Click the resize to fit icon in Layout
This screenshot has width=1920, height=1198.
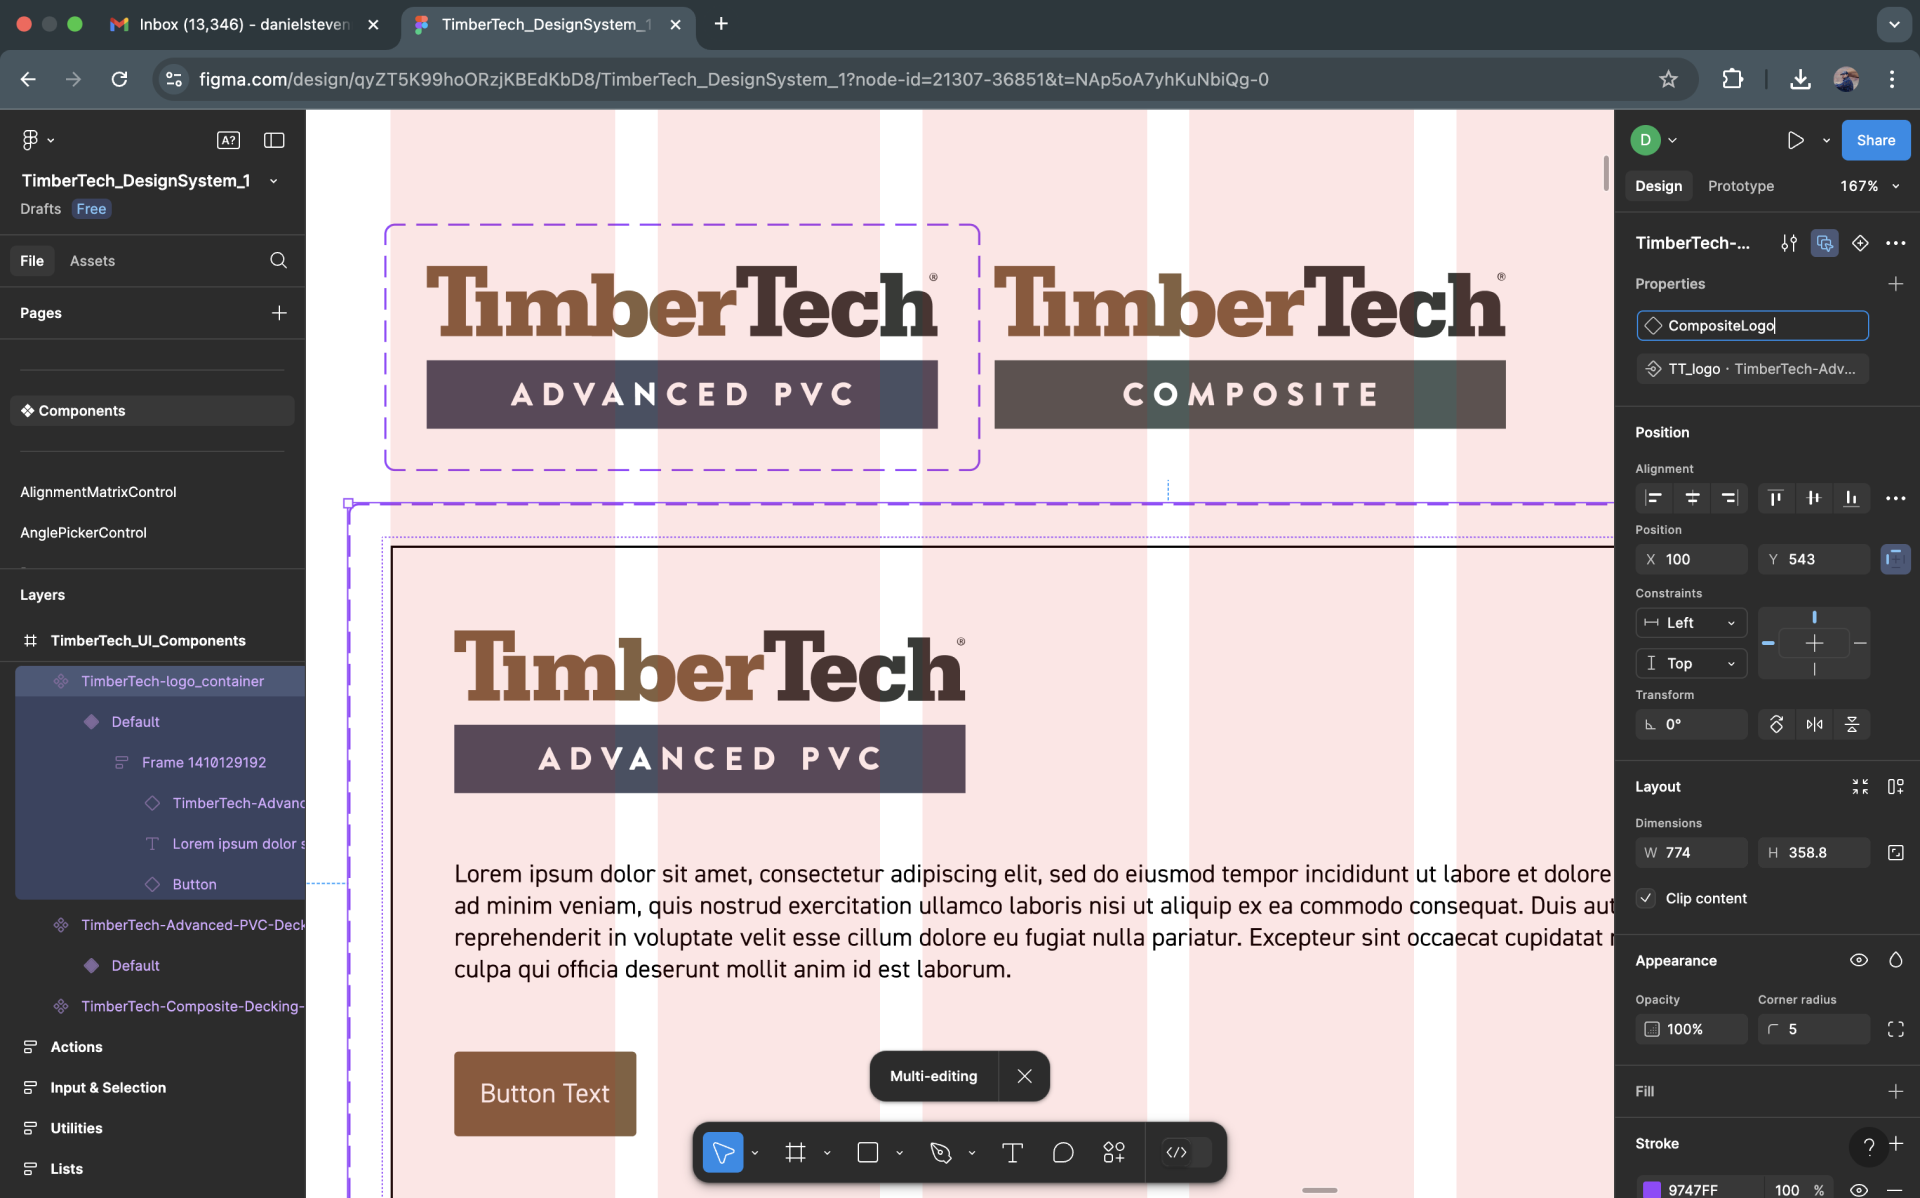pyautogui.click(x=1860, y=787)
